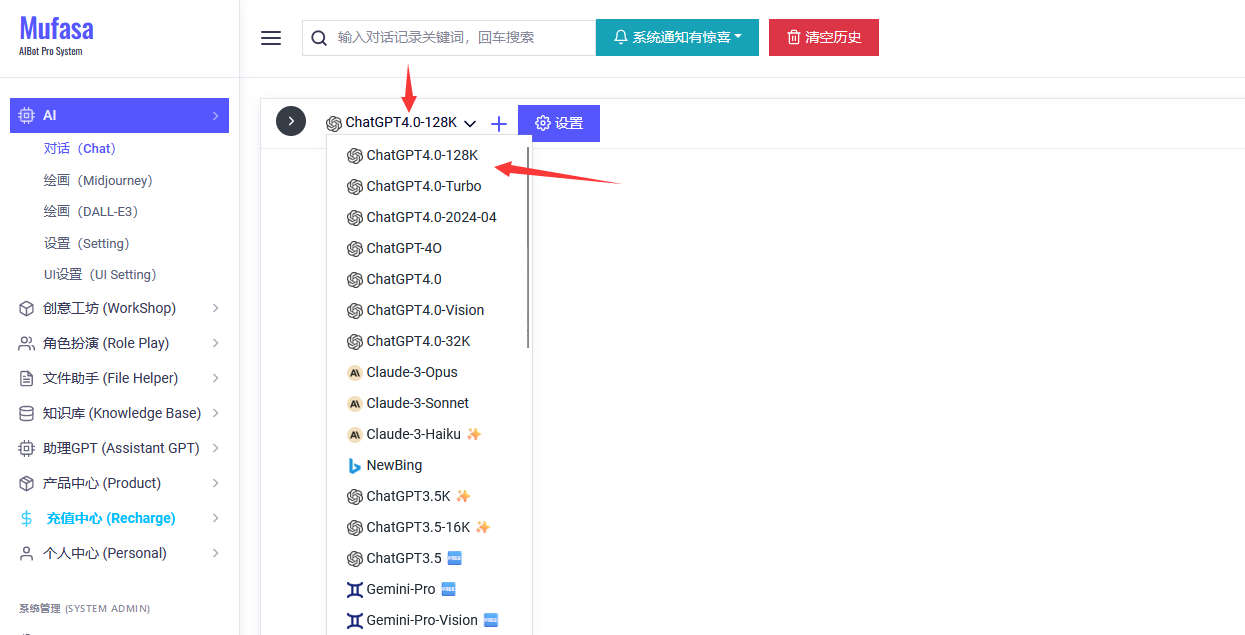Click the purple 设置 settings button

tap(558, 123)
